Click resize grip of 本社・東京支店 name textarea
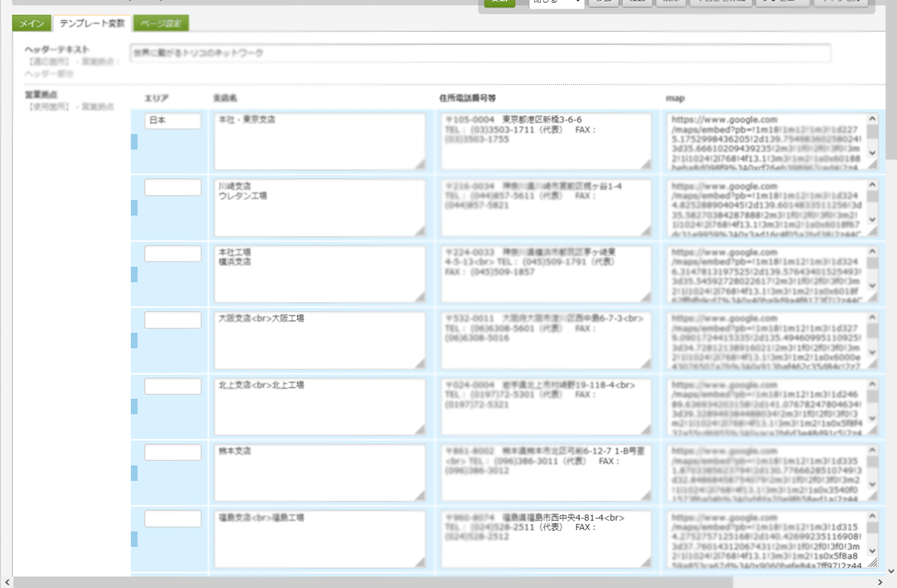The height and width of the screenshot is (588, 897). [x=421, y=165]
